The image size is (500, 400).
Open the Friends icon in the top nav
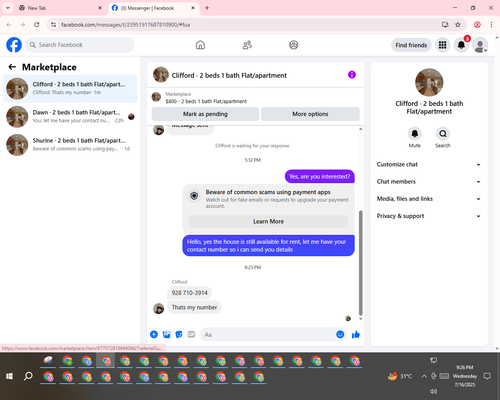[x=247, y=45]
